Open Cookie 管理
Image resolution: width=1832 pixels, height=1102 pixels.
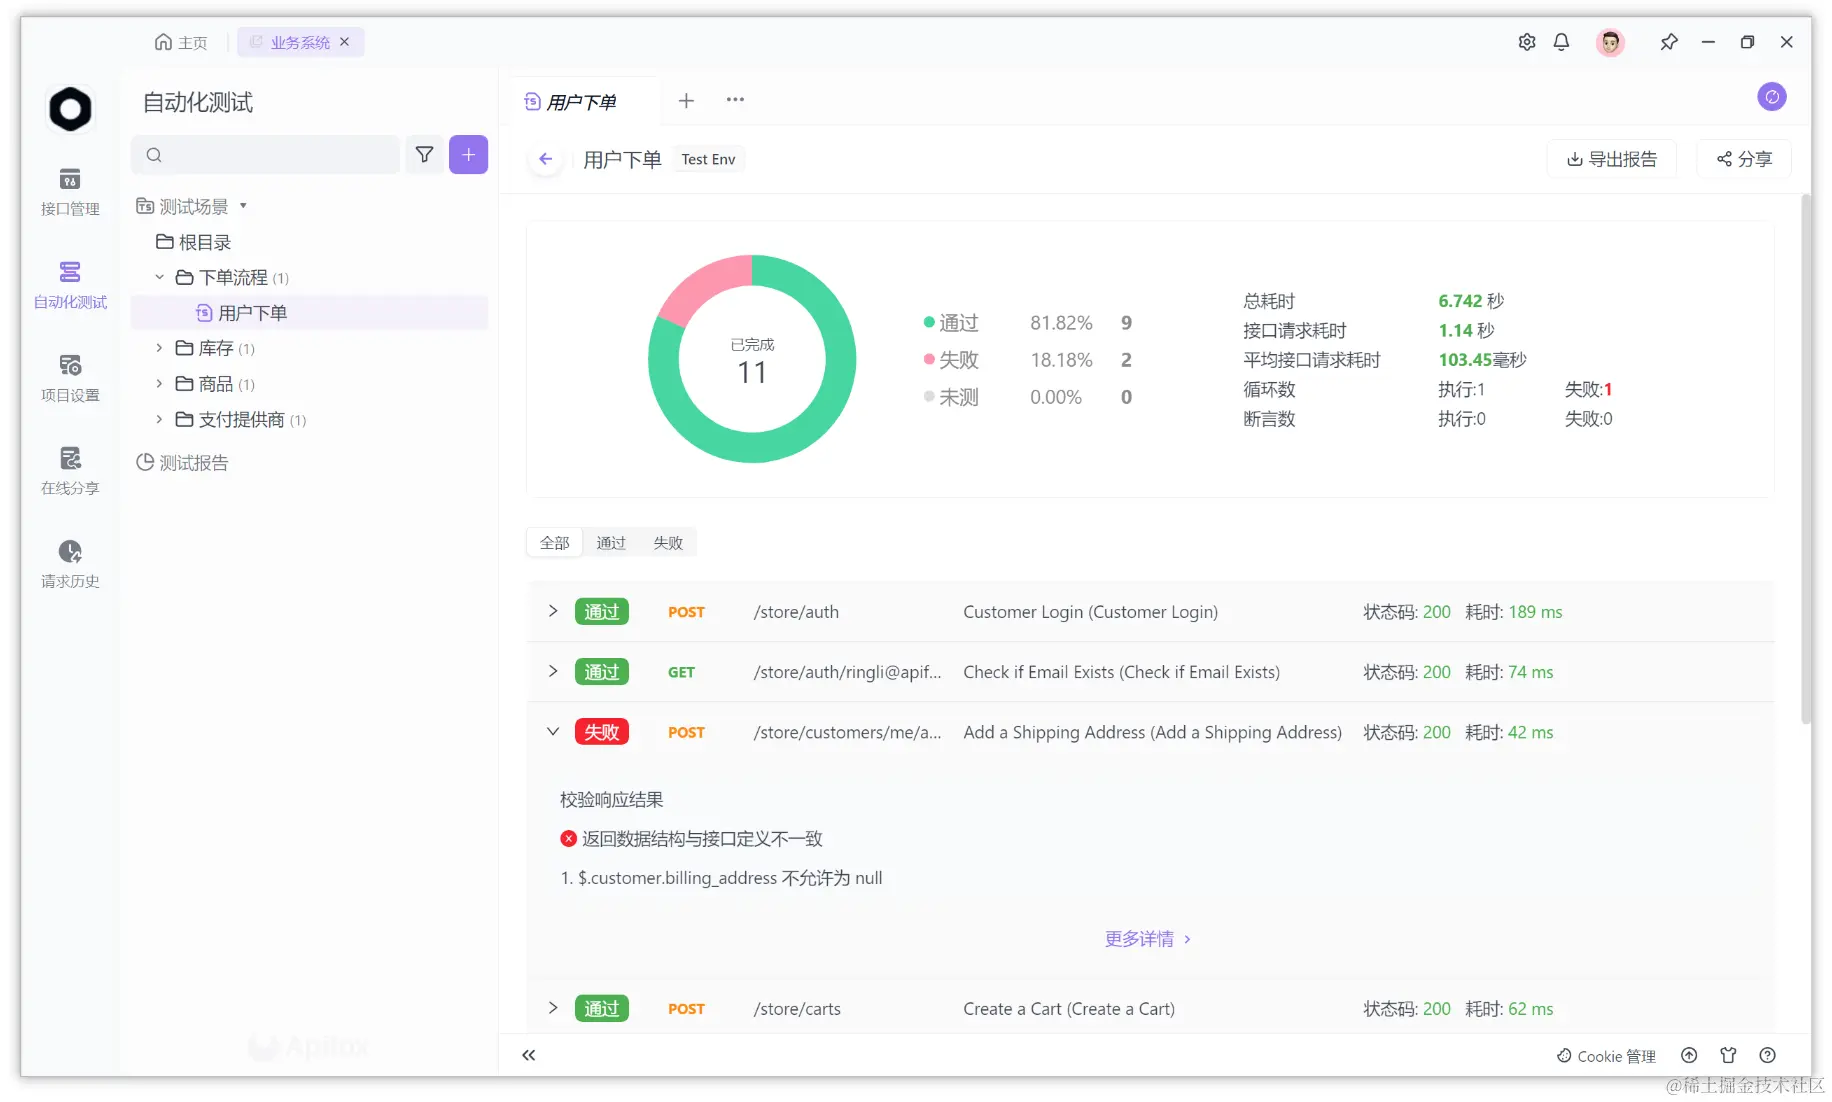(1606, 1056)
